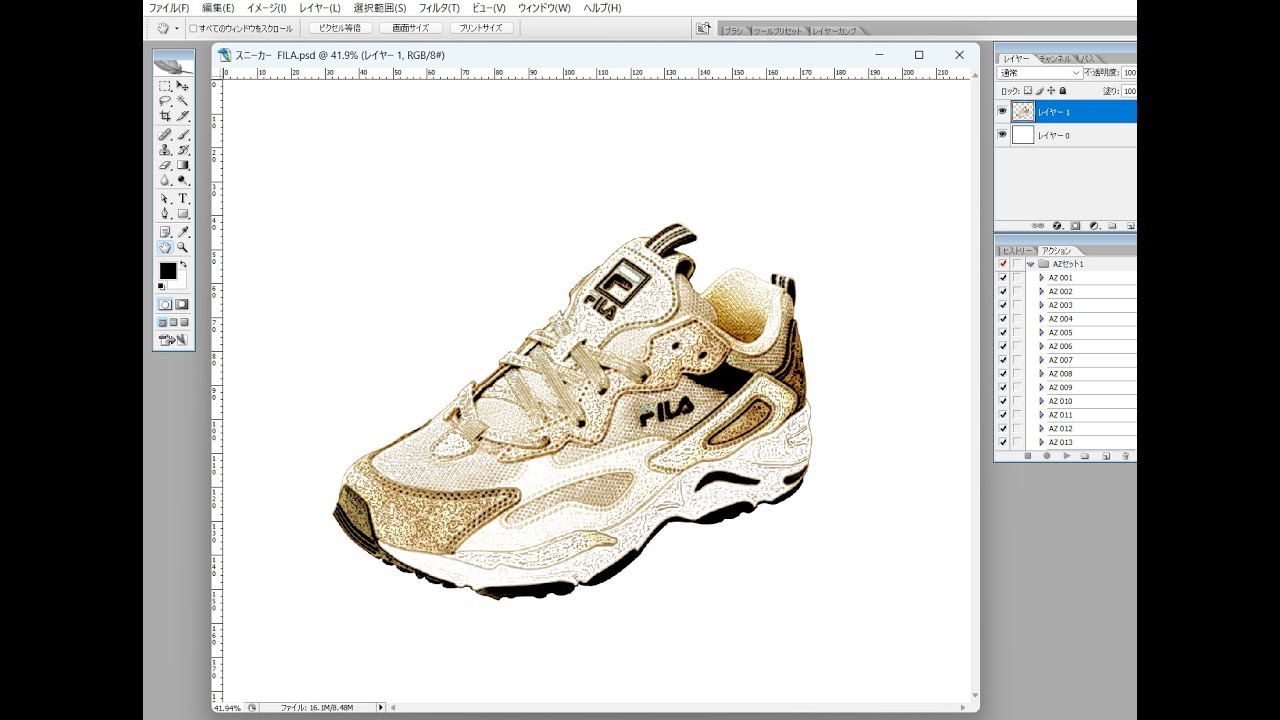Select the Dodge tool
Viewport: 1280px width, 720px height.
coord(183,180)
